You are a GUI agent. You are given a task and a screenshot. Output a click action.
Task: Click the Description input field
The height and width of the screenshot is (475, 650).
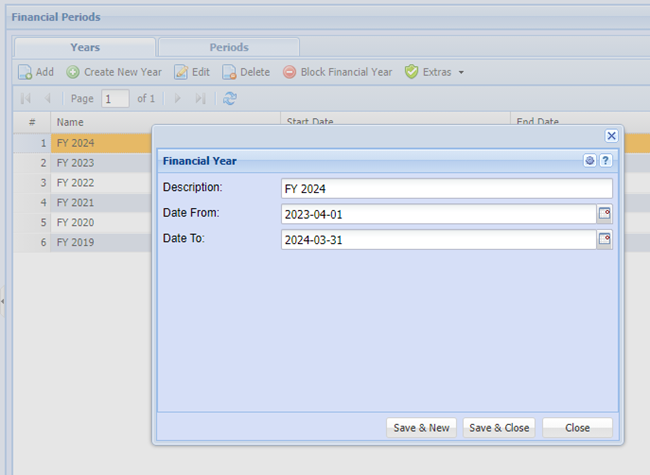pos(446,188)
